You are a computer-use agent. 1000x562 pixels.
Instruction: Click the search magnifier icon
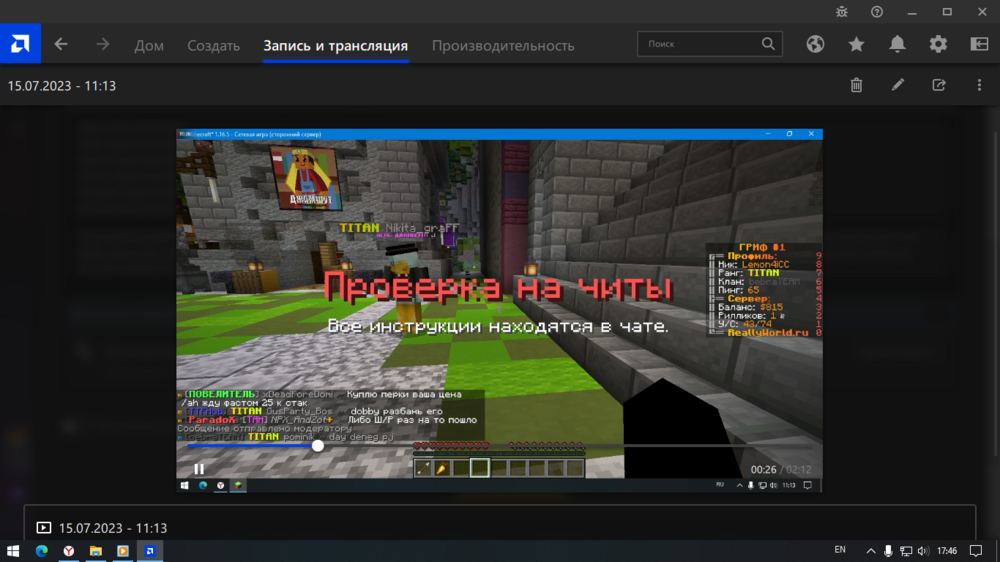point(768,44)
